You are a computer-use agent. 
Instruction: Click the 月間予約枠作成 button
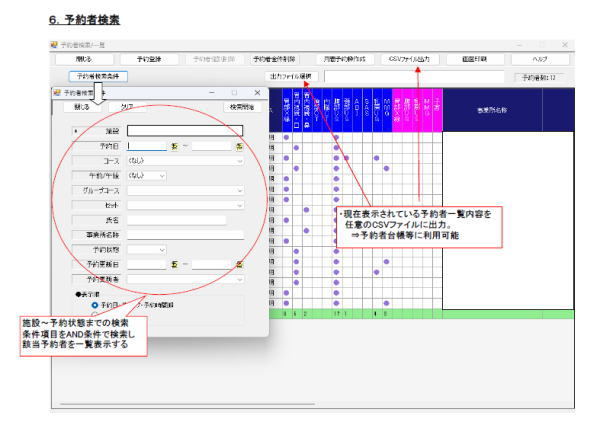click(x=344, y=59)
